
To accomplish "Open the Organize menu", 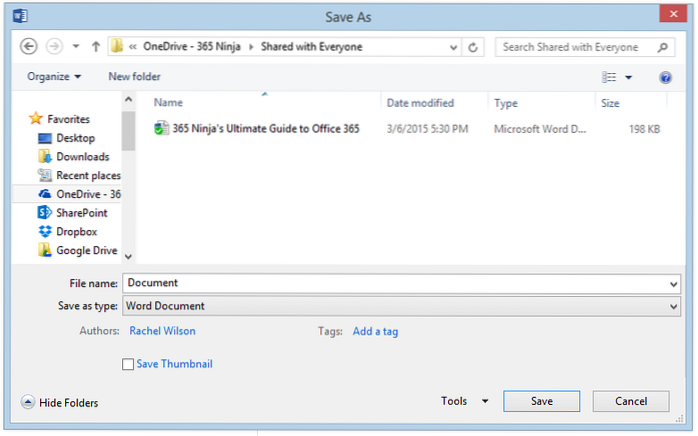I will 54,77.
